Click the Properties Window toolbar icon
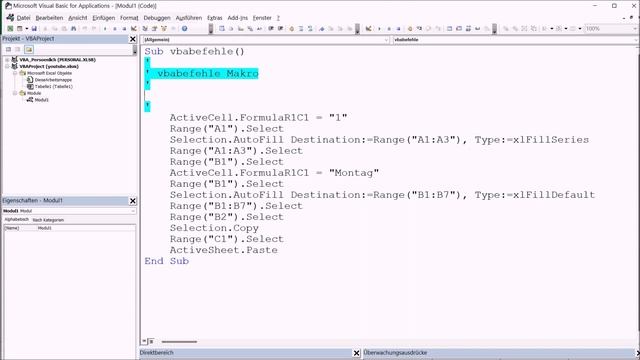 (x=154, y=29)
